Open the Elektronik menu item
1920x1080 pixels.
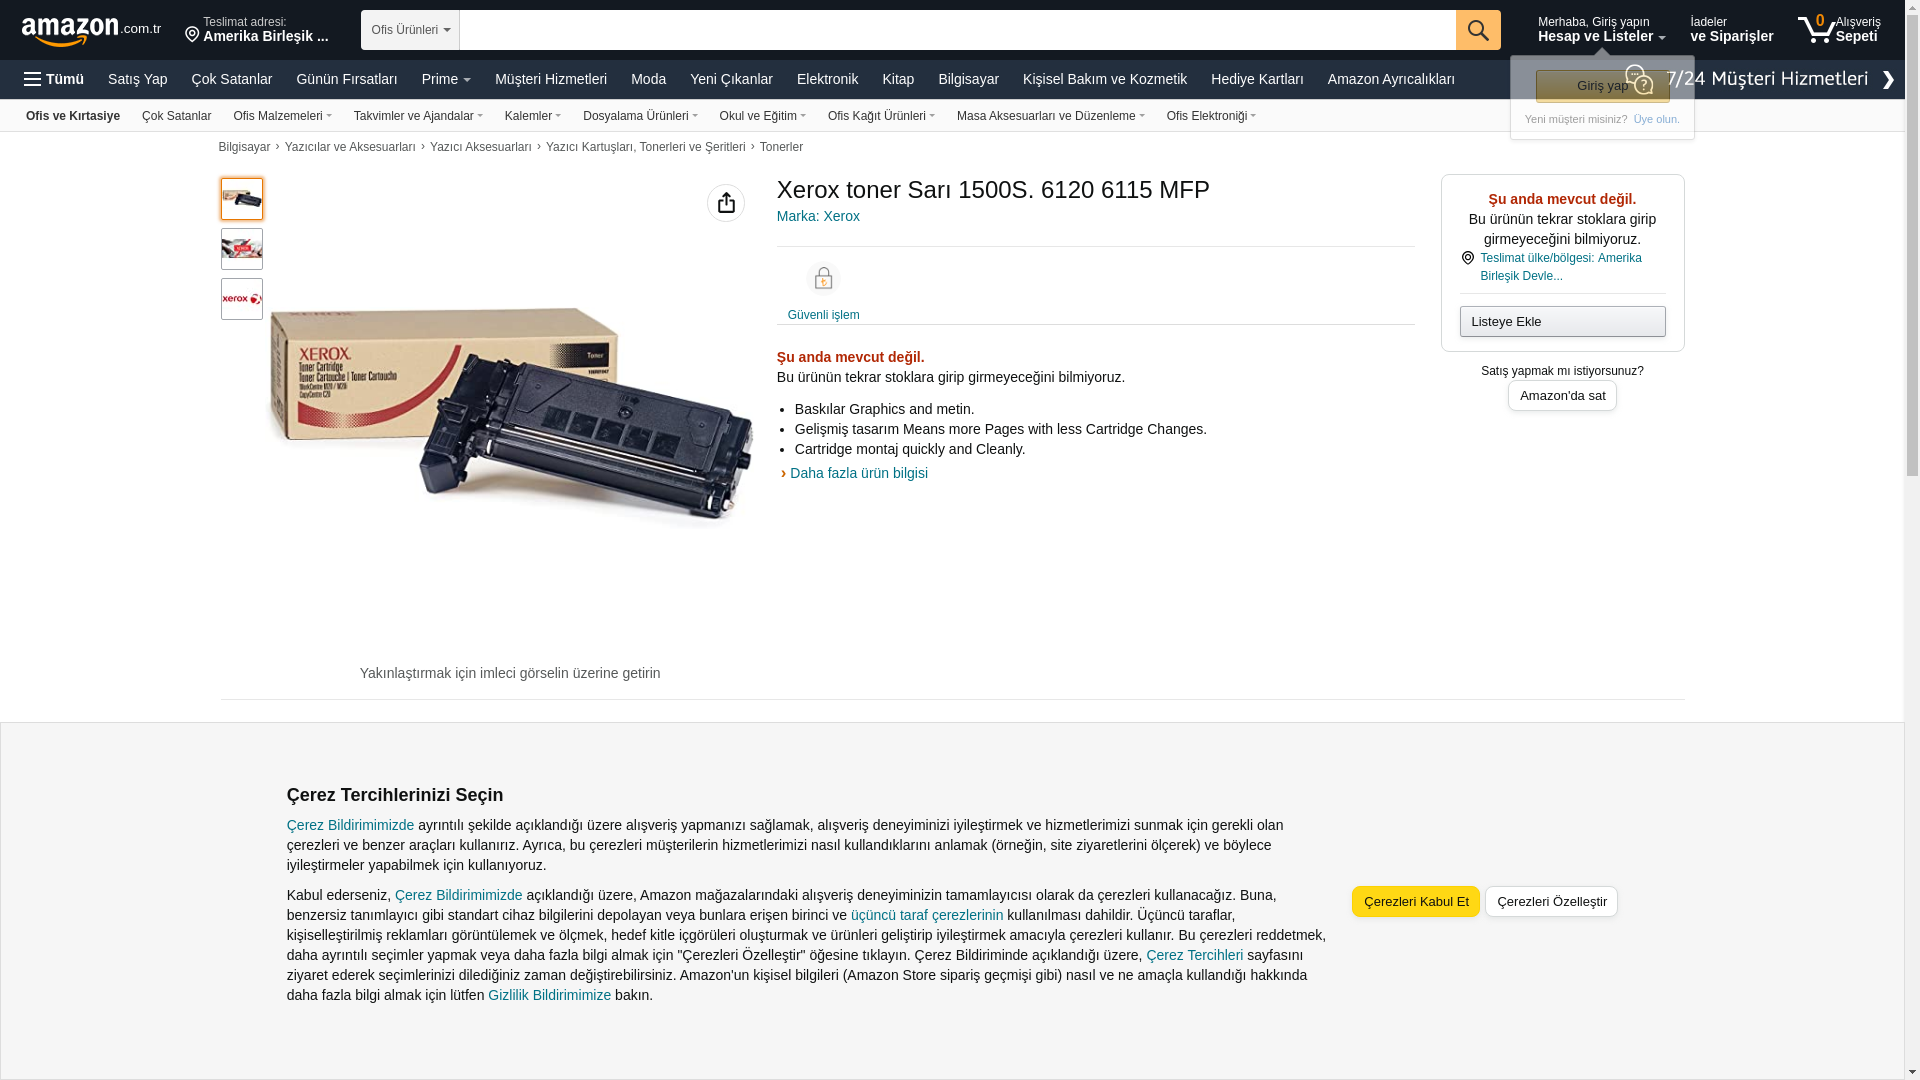tap(827, 79)
